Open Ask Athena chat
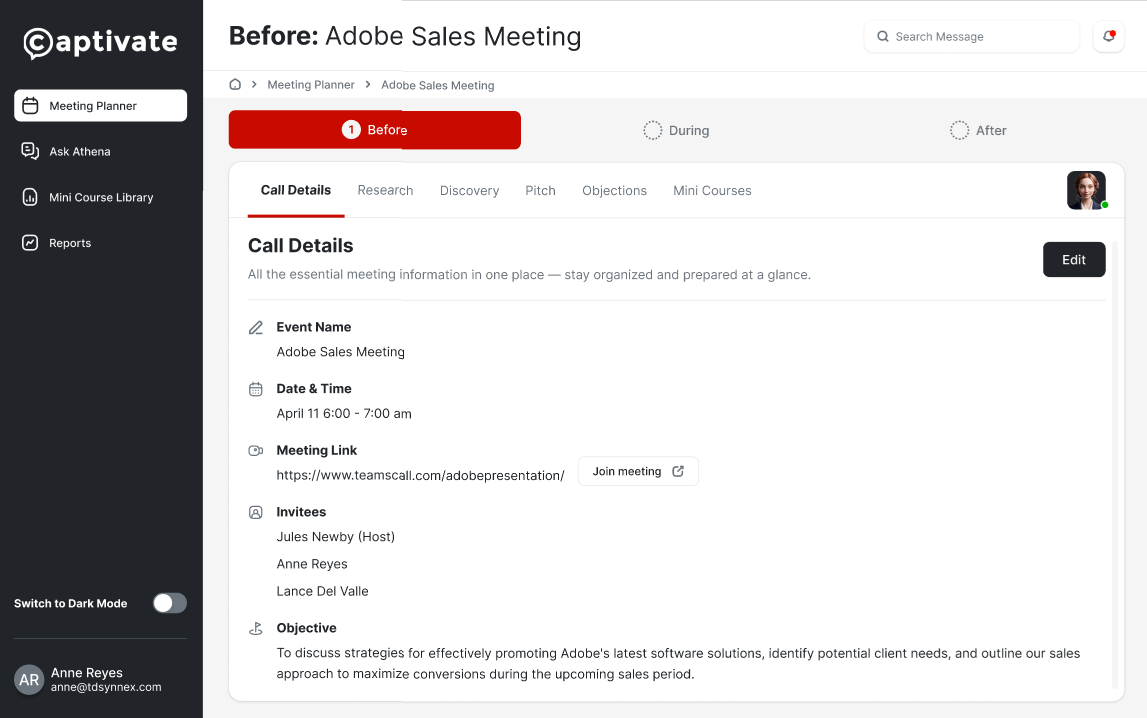This screenshot has width=1147, height=718. pos(80,152)
